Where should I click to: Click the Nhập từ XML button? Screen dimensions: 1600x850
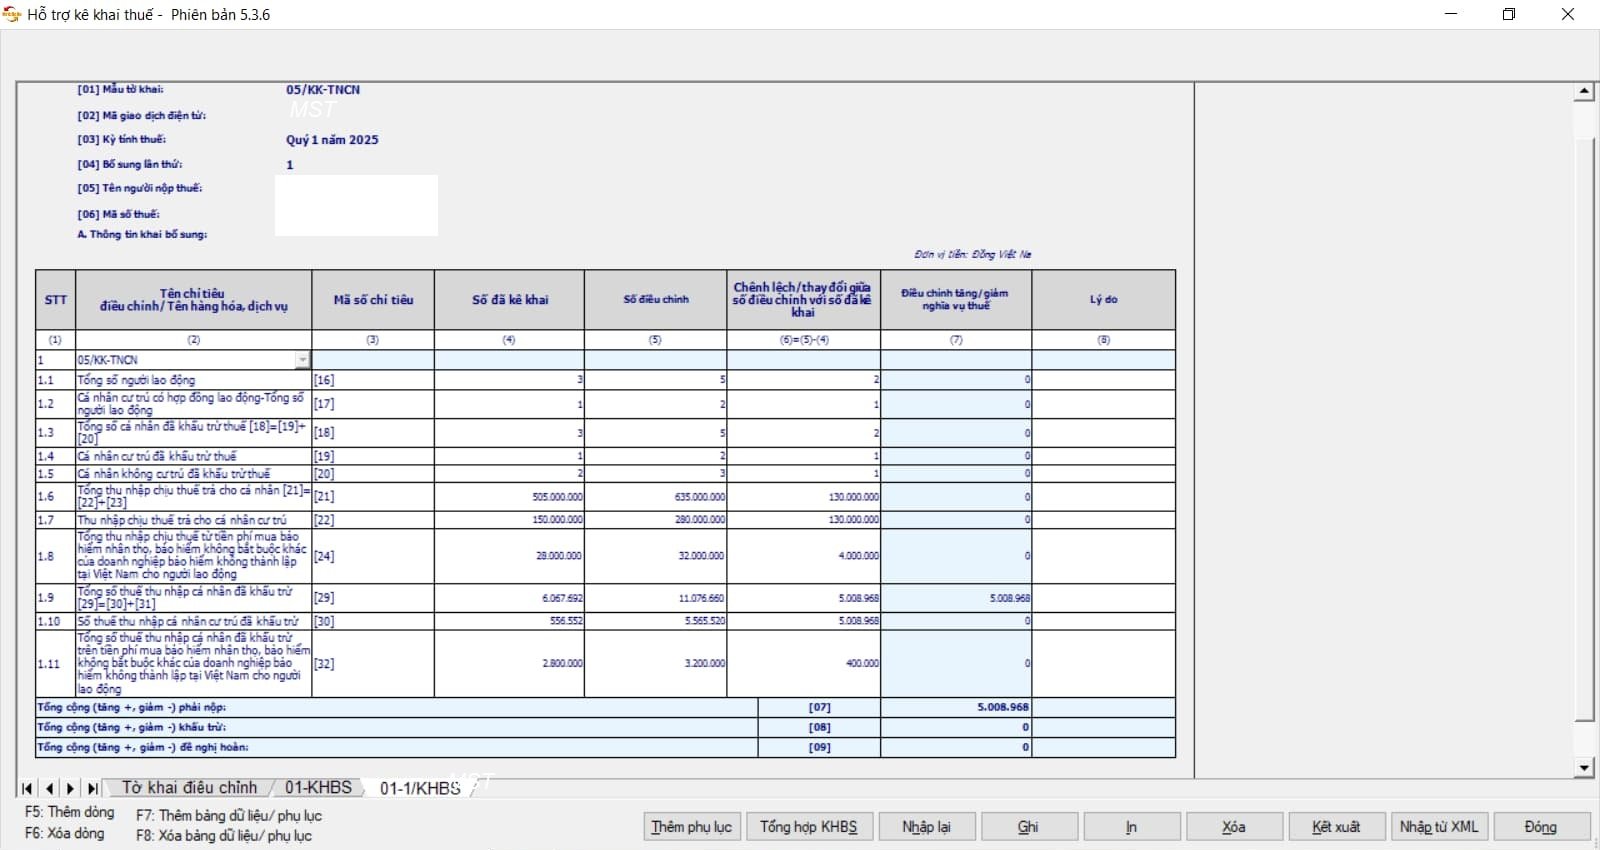[x=1439, y=827]
